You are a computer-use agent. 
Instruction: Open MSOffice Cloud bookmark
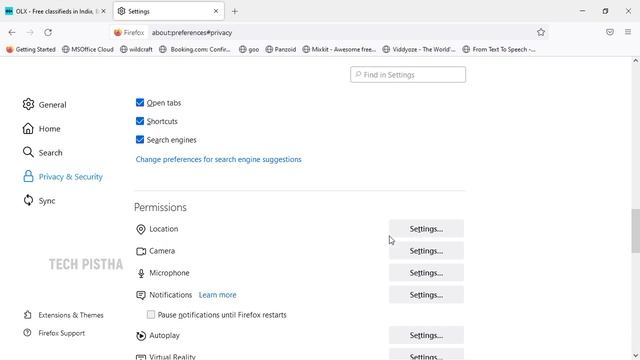pos(88,49)
